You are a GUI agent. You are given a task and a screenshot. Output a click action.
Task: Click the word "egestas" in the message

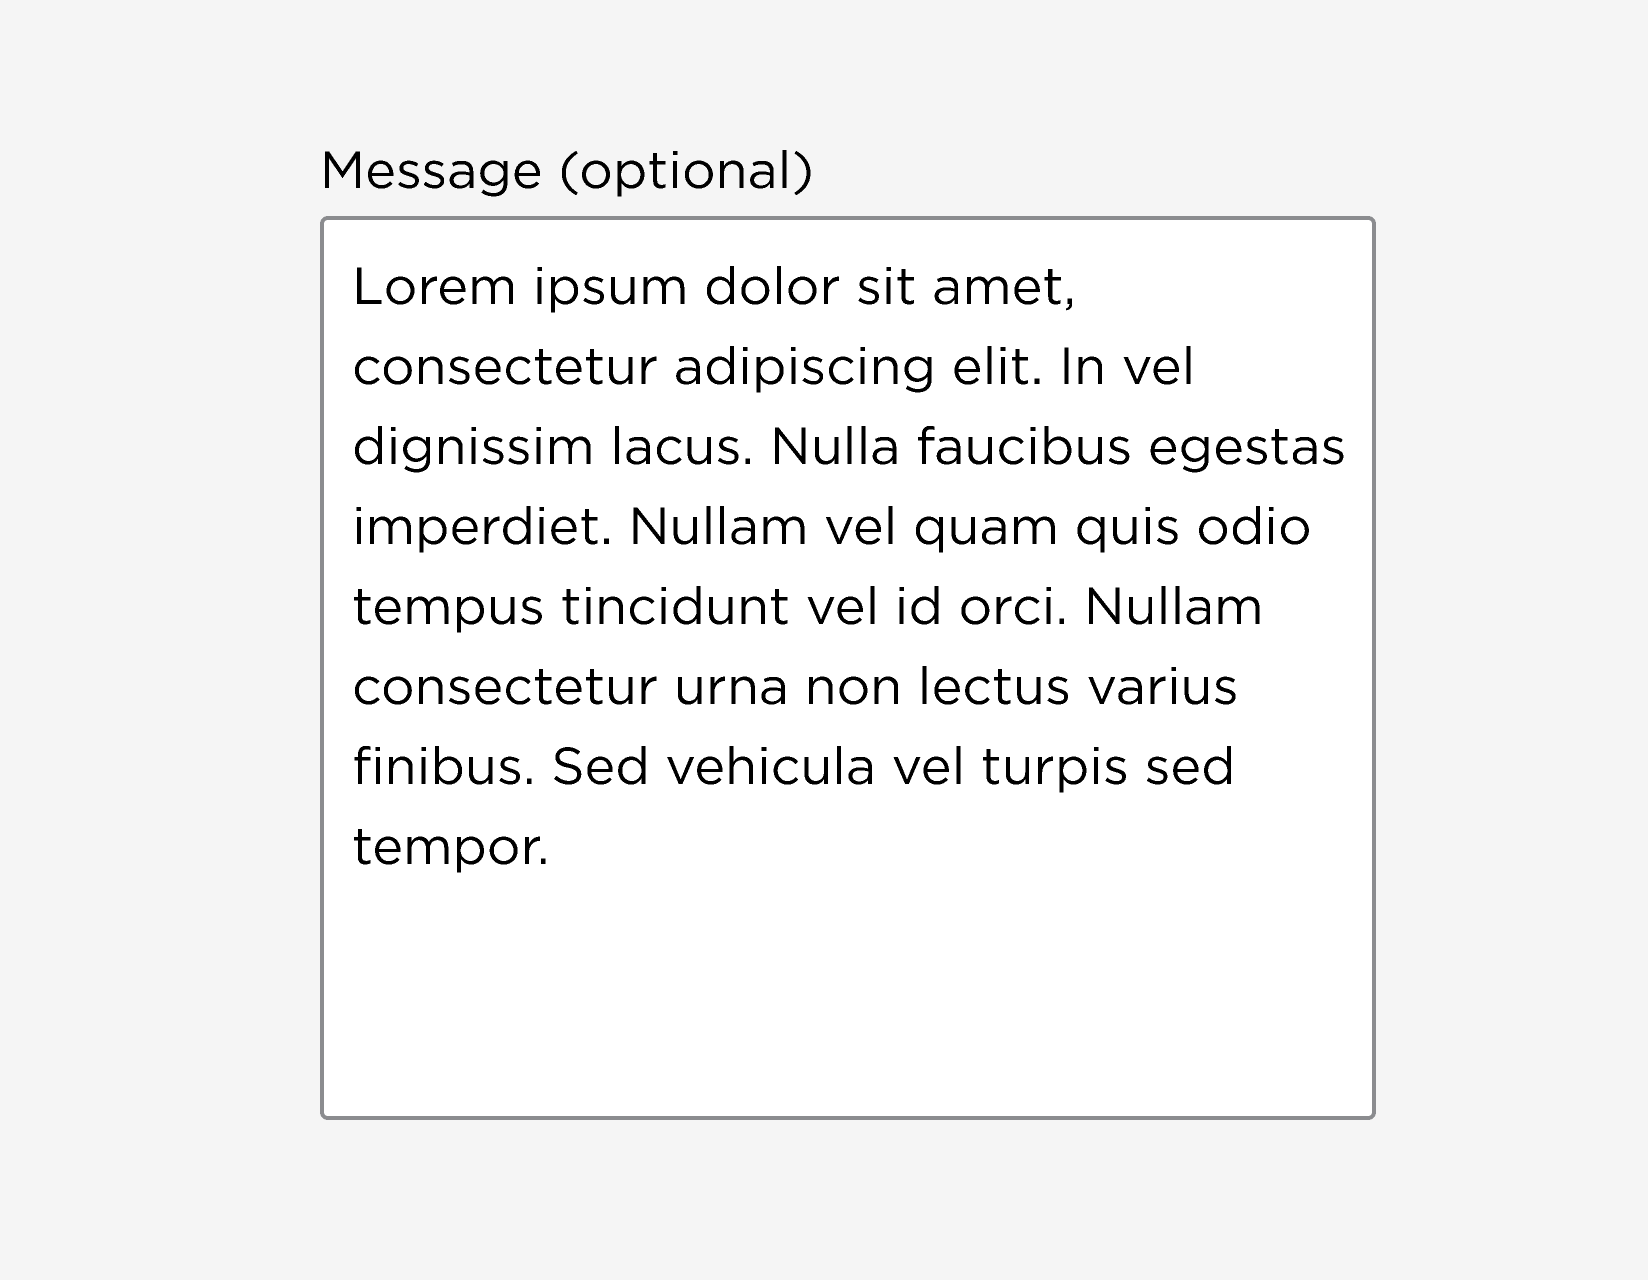click(1246, 449)
